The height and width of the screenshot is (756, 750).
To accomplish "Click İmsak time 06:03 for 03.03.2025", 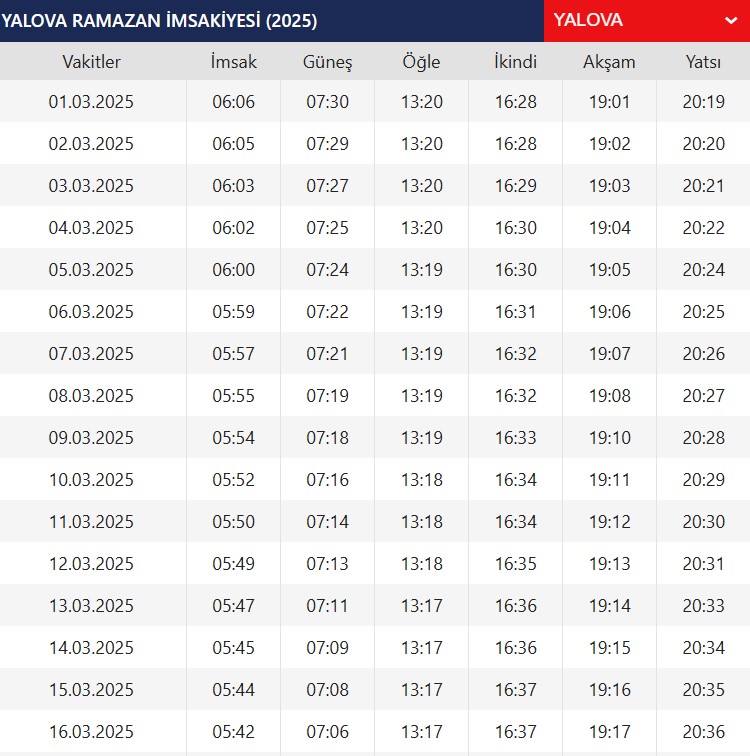I will (x=233, y=186).
